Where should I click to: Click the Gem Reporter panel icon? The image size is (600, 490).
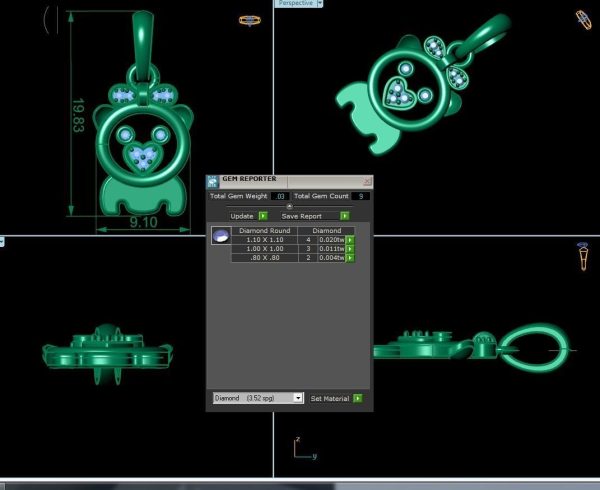tap(212, 182)
